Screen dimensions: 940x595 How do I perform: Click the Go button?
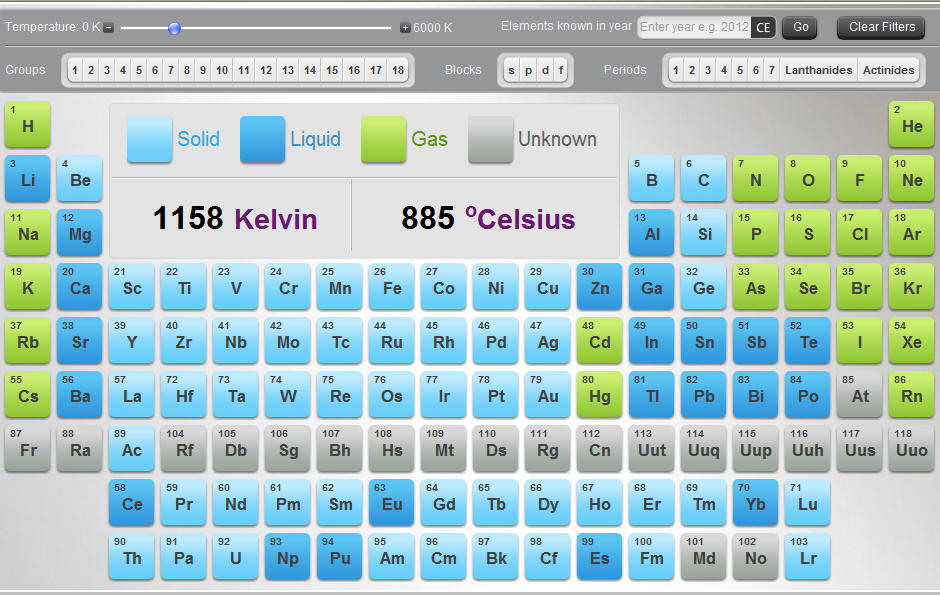coord(800,27)
